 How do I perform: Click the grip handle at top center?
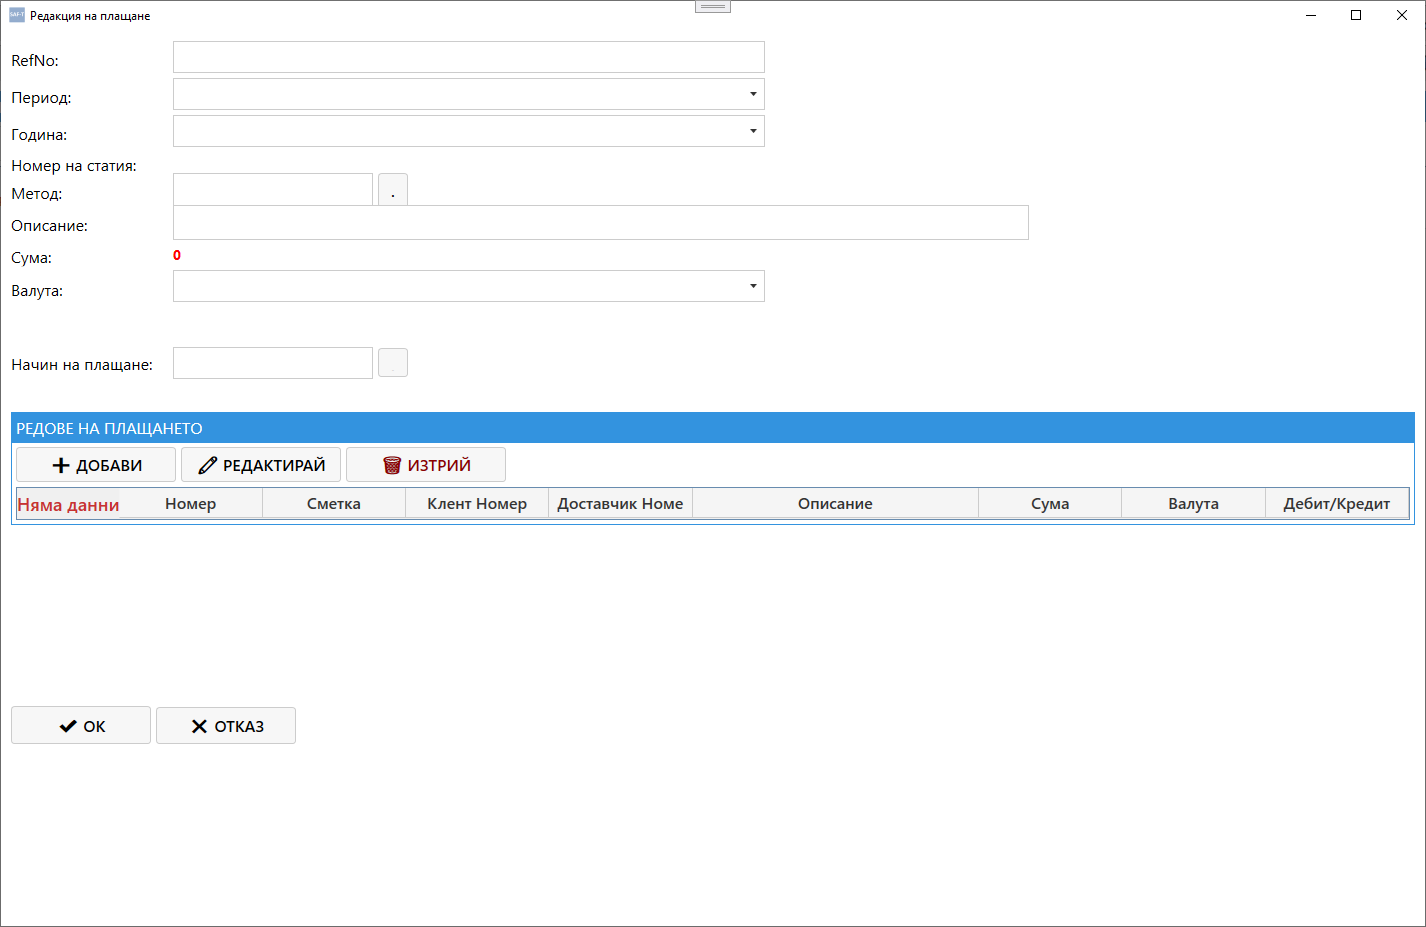point(713,7)
